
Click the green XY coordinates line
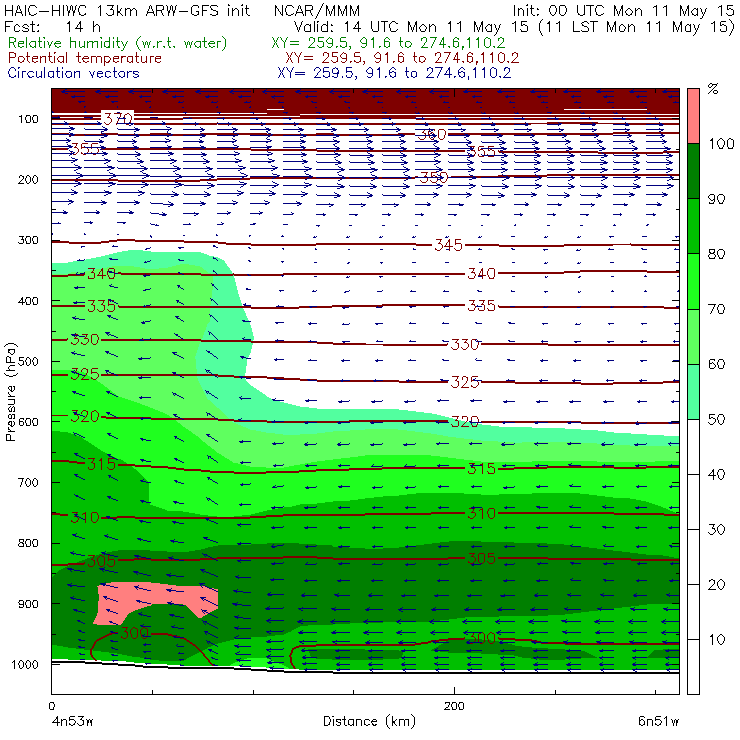[x=388, y=43]
